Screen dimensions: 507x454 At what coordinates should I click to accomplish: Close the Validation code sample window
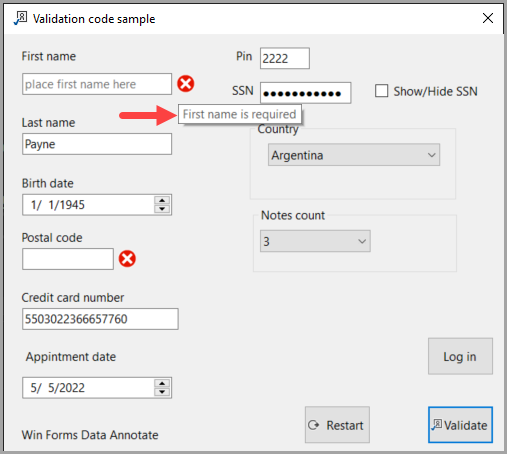tap(488, 18)
